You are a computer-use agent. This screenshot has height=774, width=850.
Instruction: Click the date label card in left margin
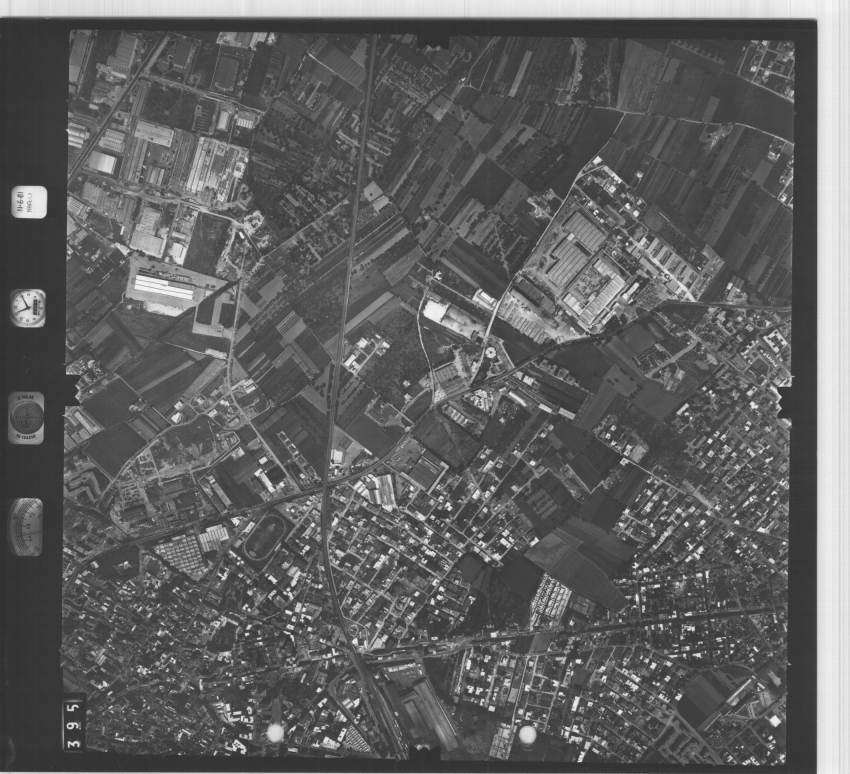click(27, 202)
